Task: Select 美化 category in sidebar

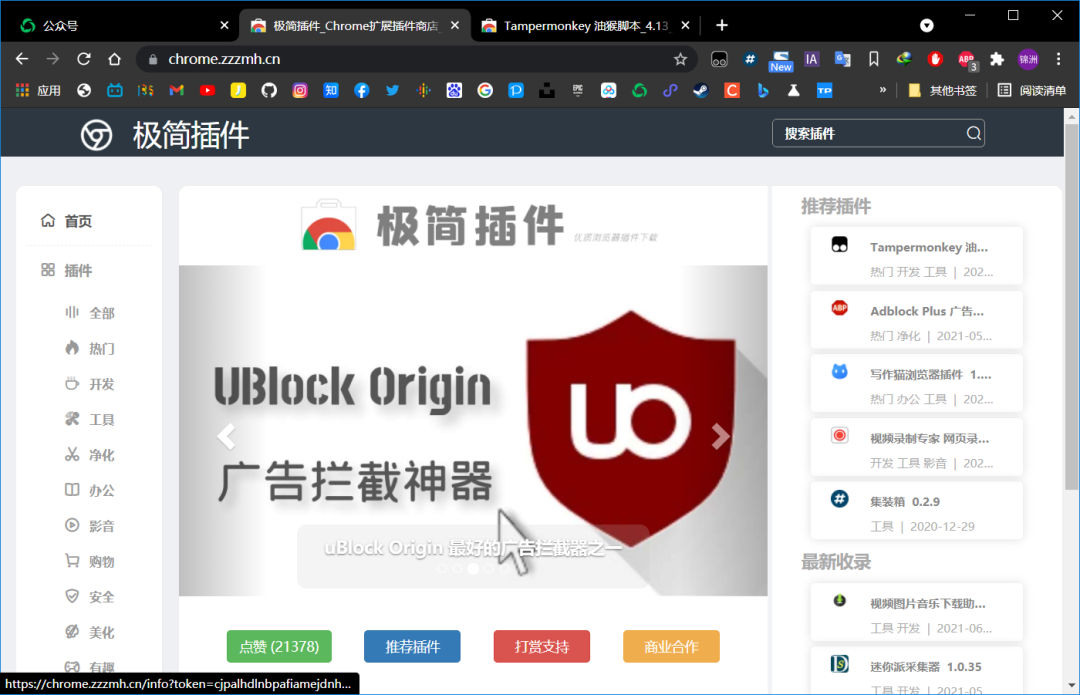Action: pos(90,632)
